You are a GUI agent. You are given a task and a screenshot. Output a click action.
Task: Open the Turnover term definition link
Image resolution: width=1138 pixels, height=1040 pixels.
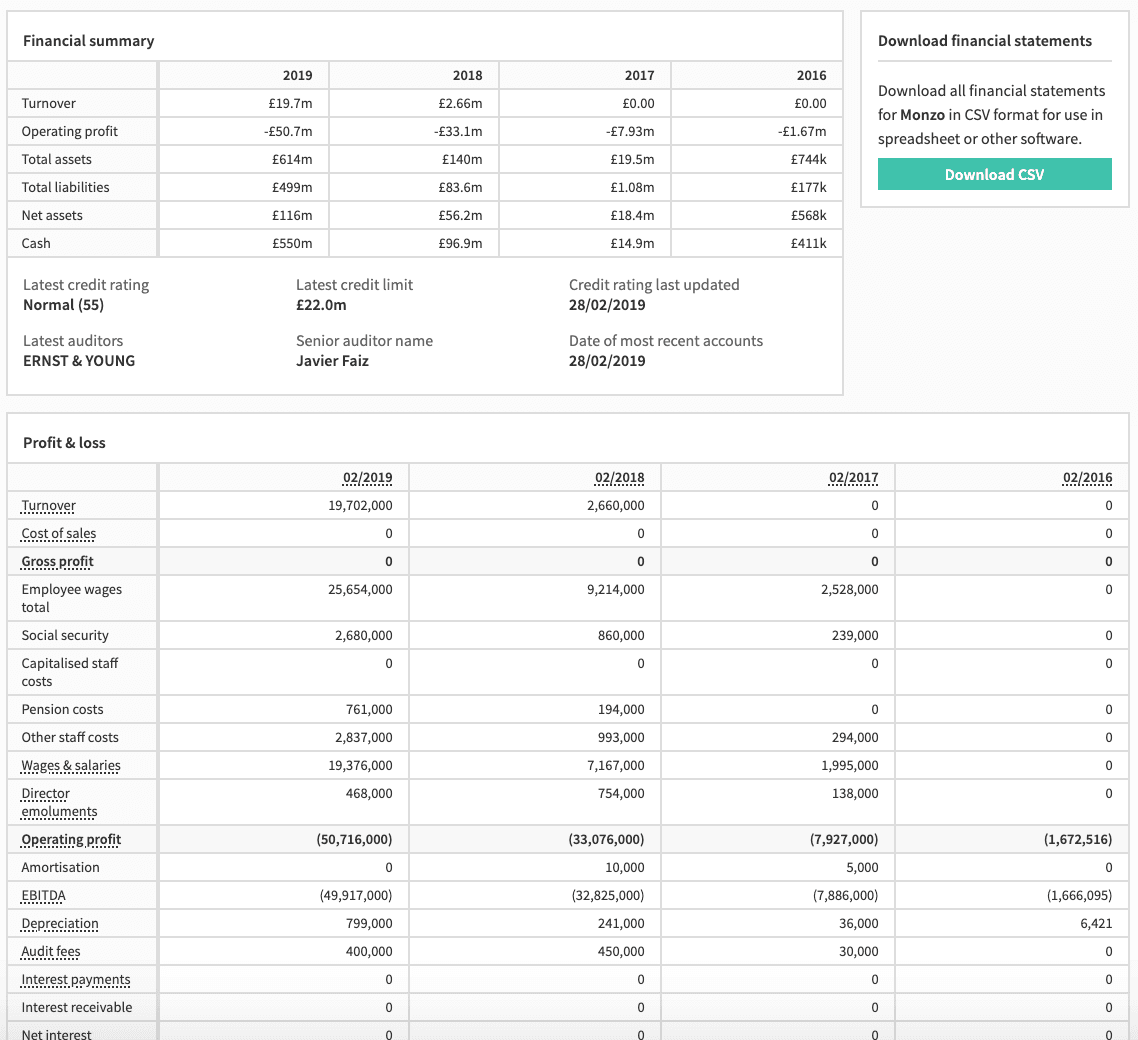click(49, 506)
